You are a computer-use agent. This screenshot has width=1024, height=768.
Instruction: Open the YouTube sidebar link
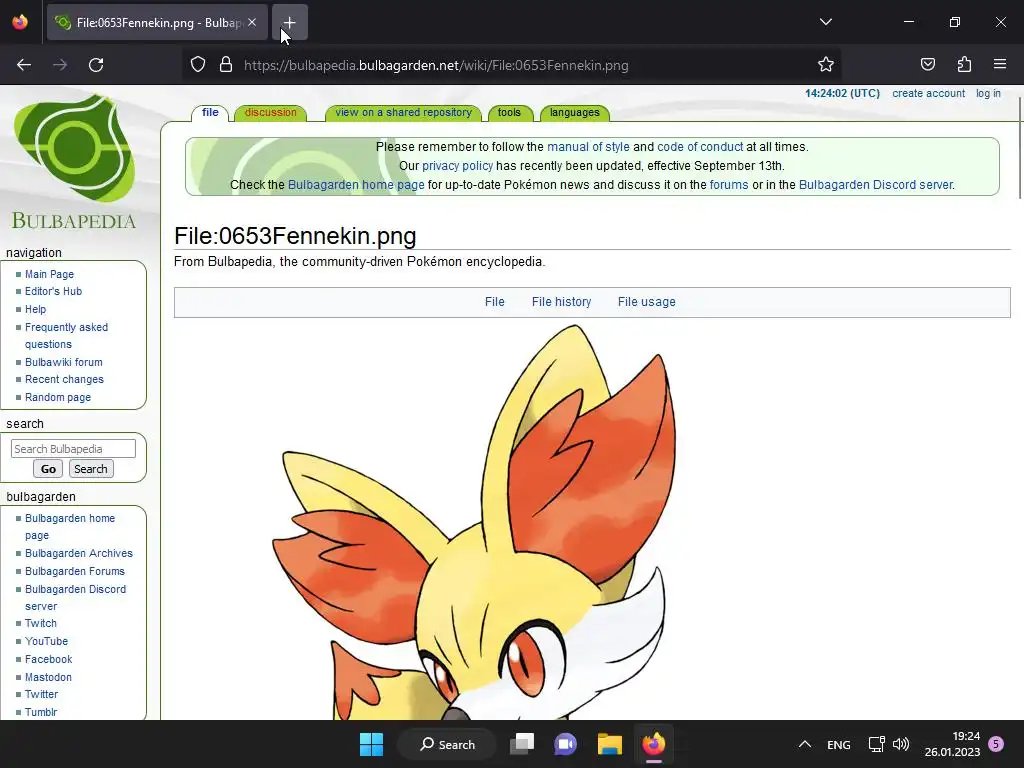pos(46,641)
